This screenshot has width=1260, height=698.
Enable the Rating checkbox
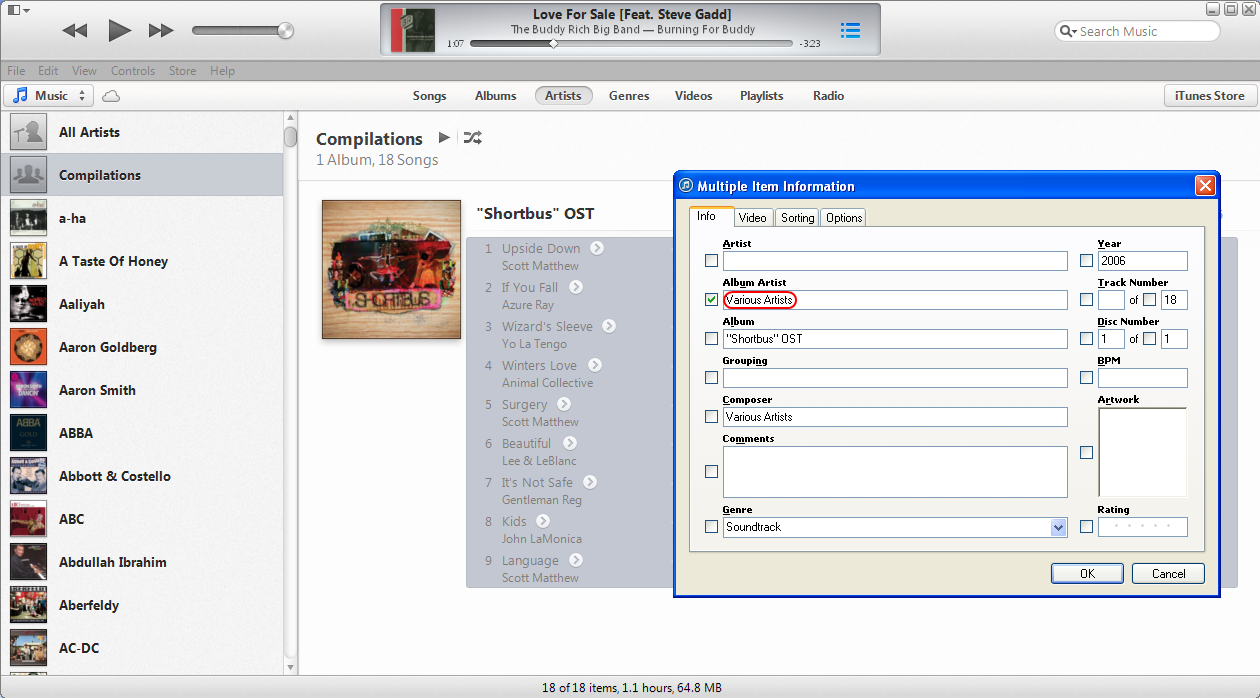[1086, 527]
